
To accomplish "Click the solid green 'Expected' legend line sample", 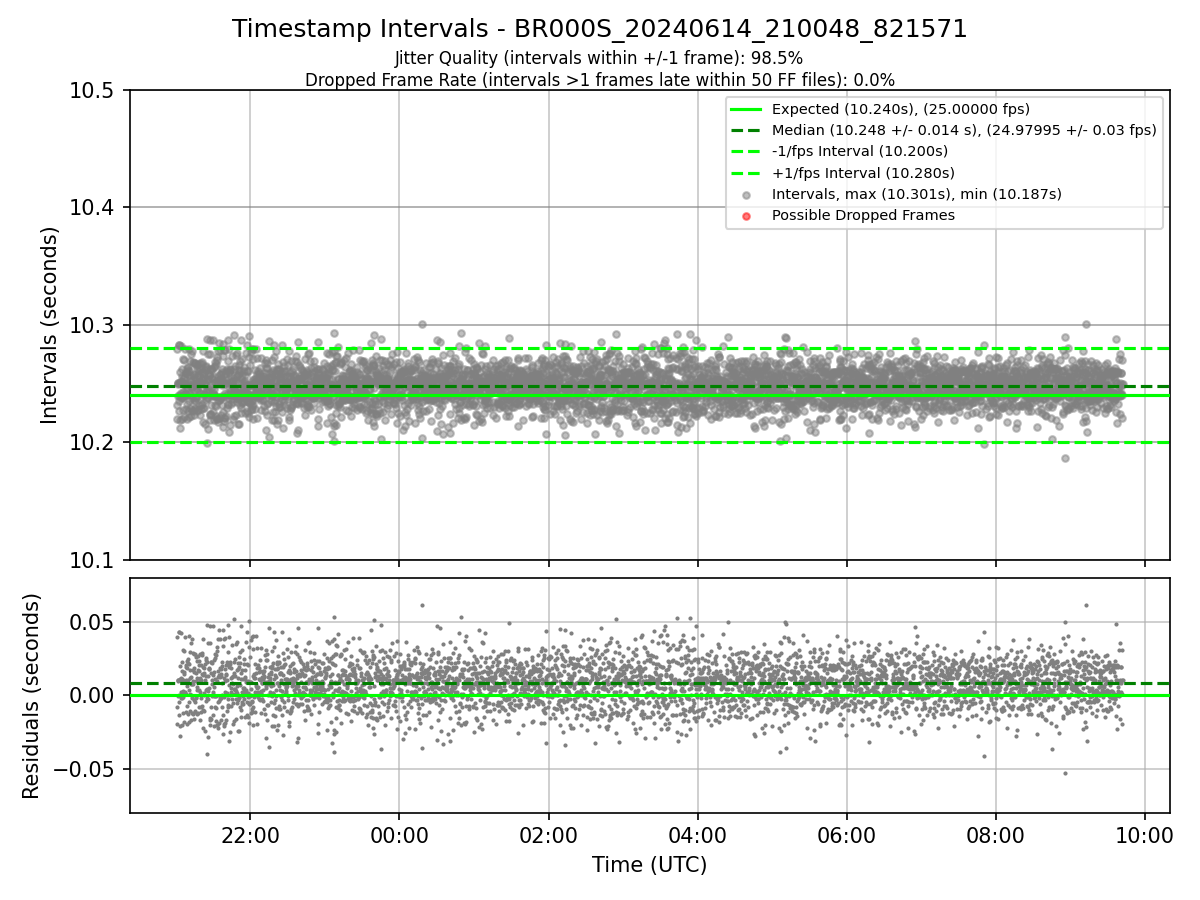I will pos(747,109).
